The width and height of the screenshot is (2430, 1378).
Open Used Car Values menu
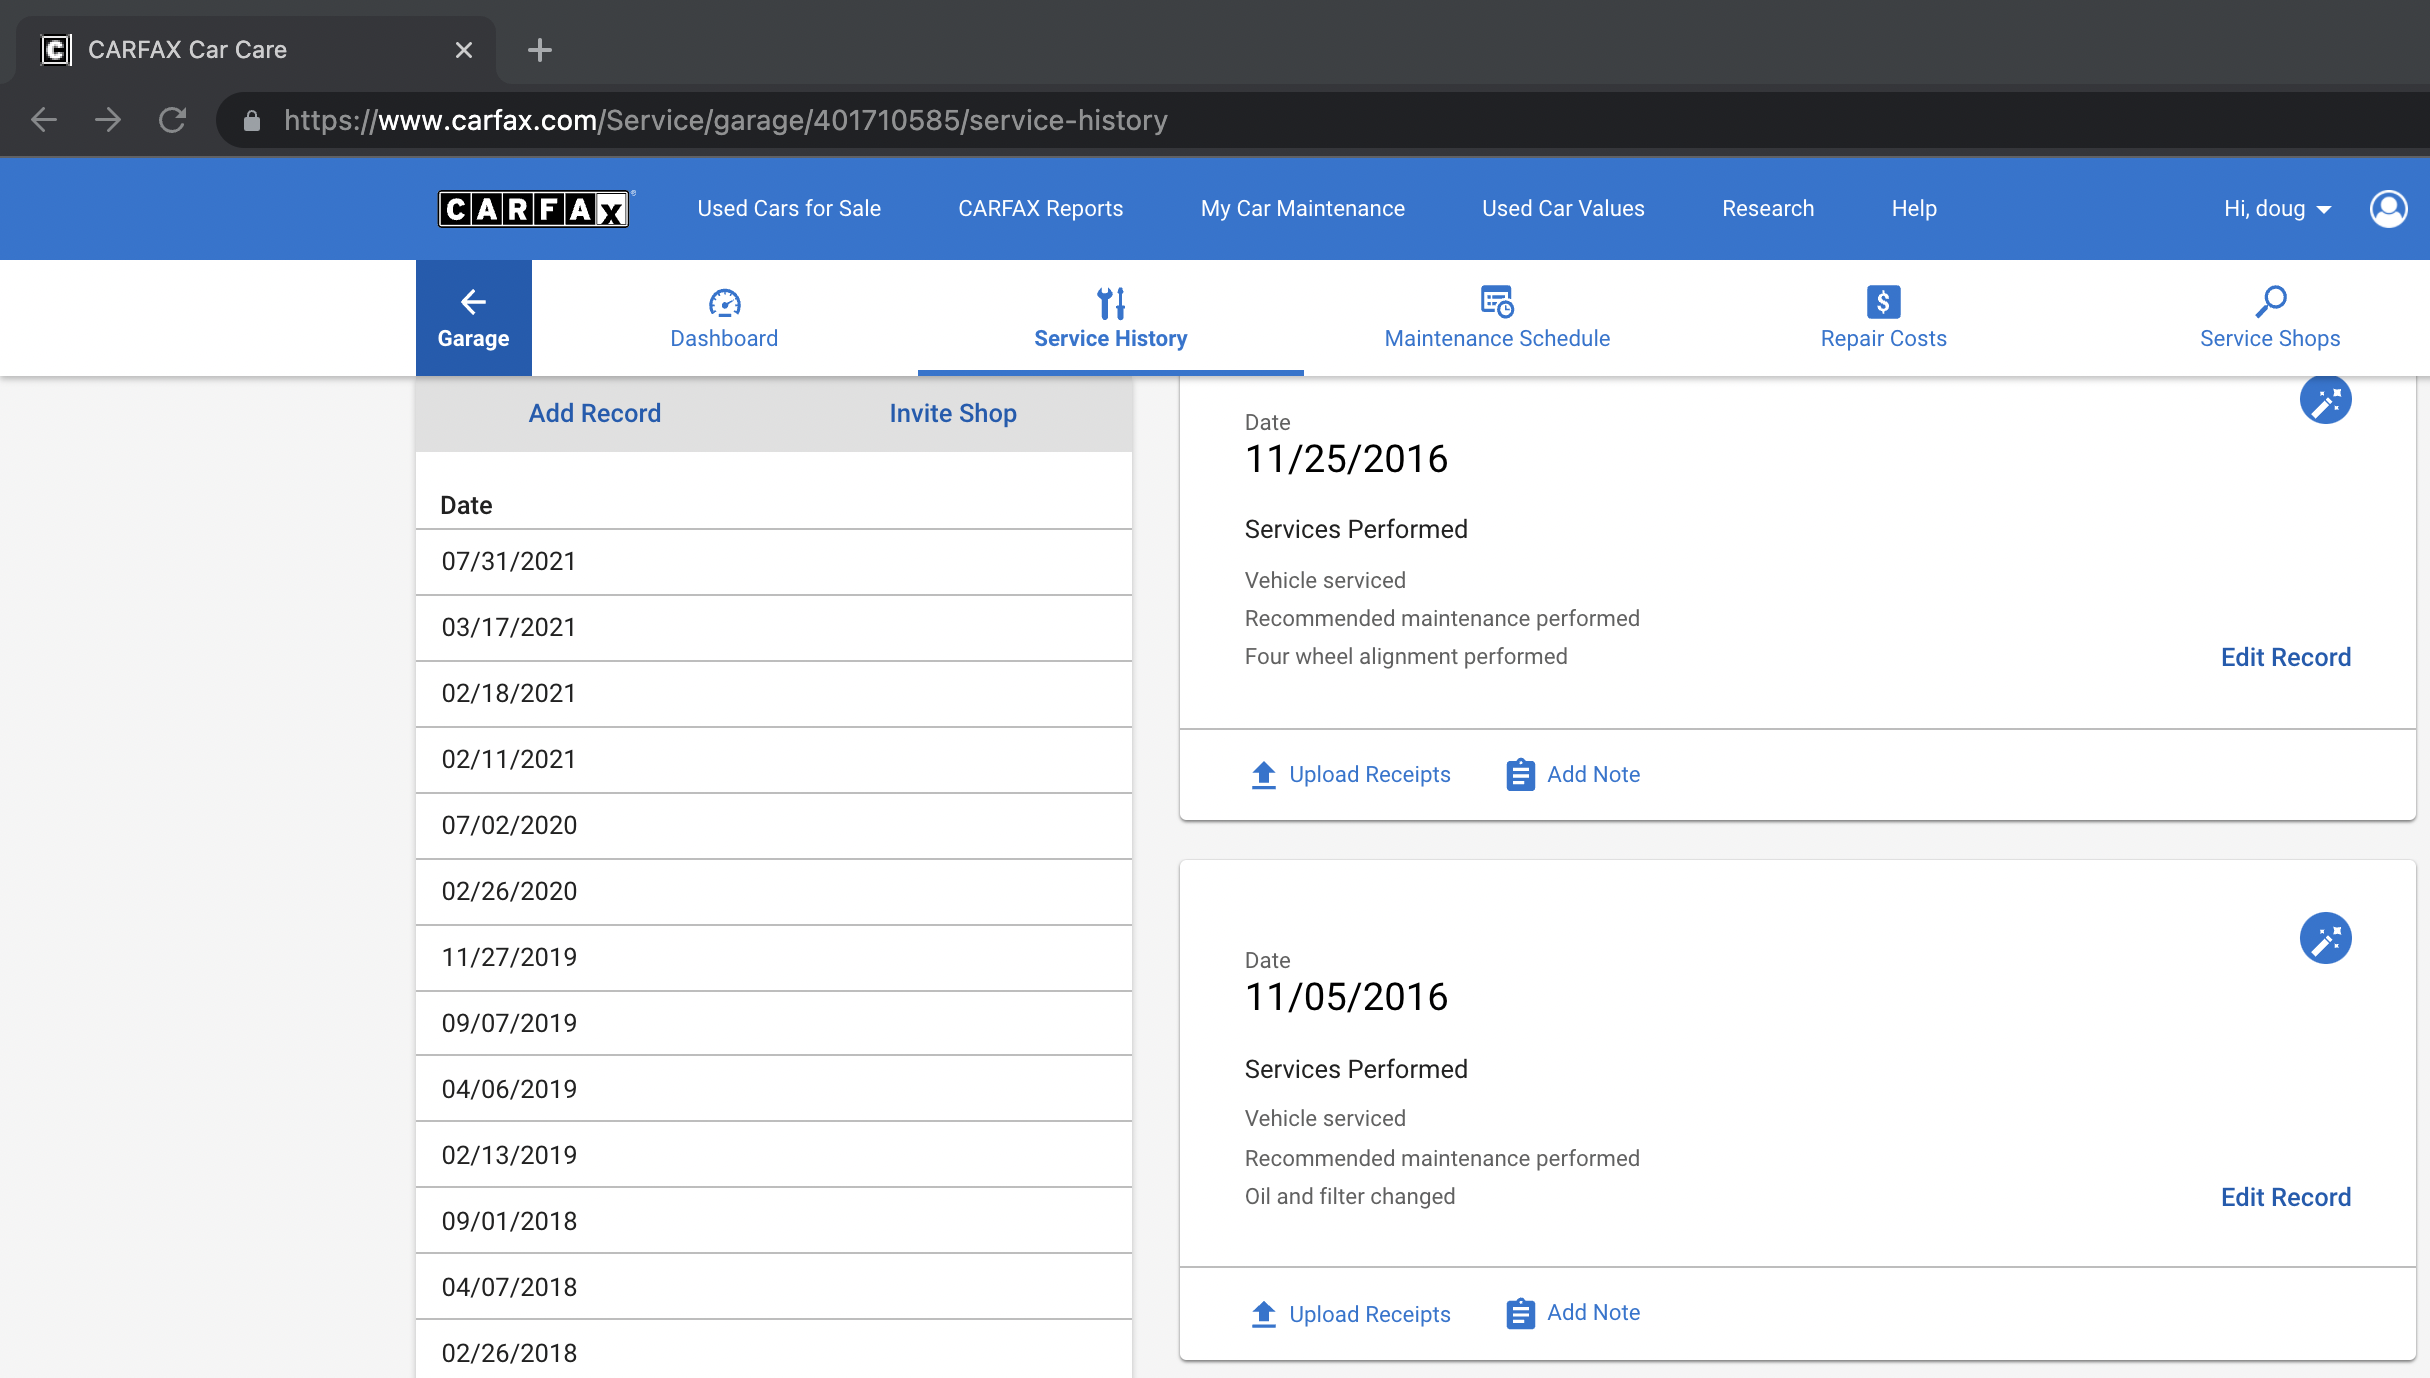tap(1563, 209)
